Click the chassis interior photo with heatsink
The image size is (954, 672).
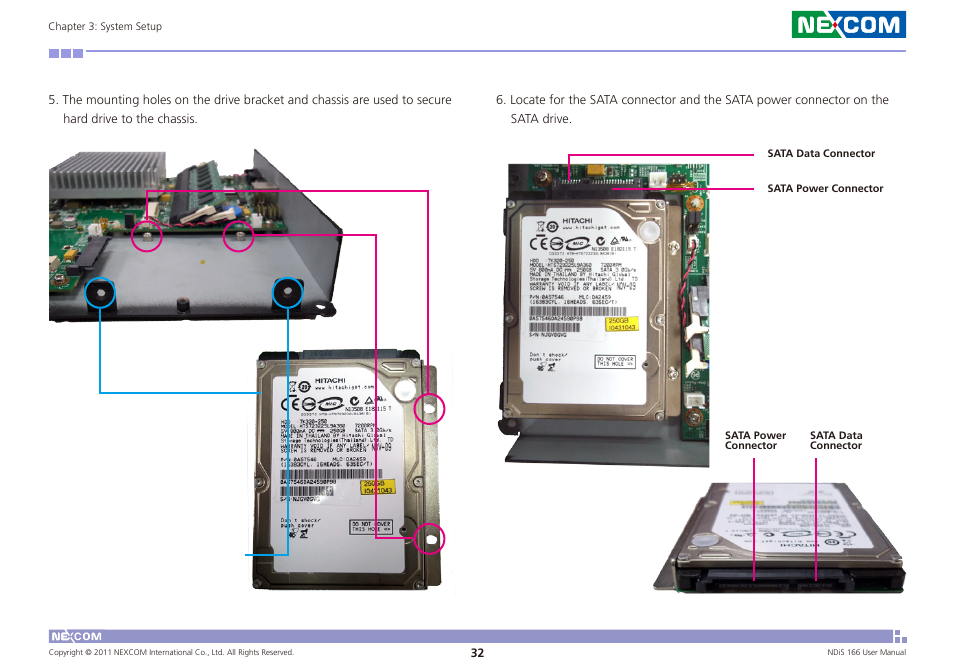pos(195,235)
